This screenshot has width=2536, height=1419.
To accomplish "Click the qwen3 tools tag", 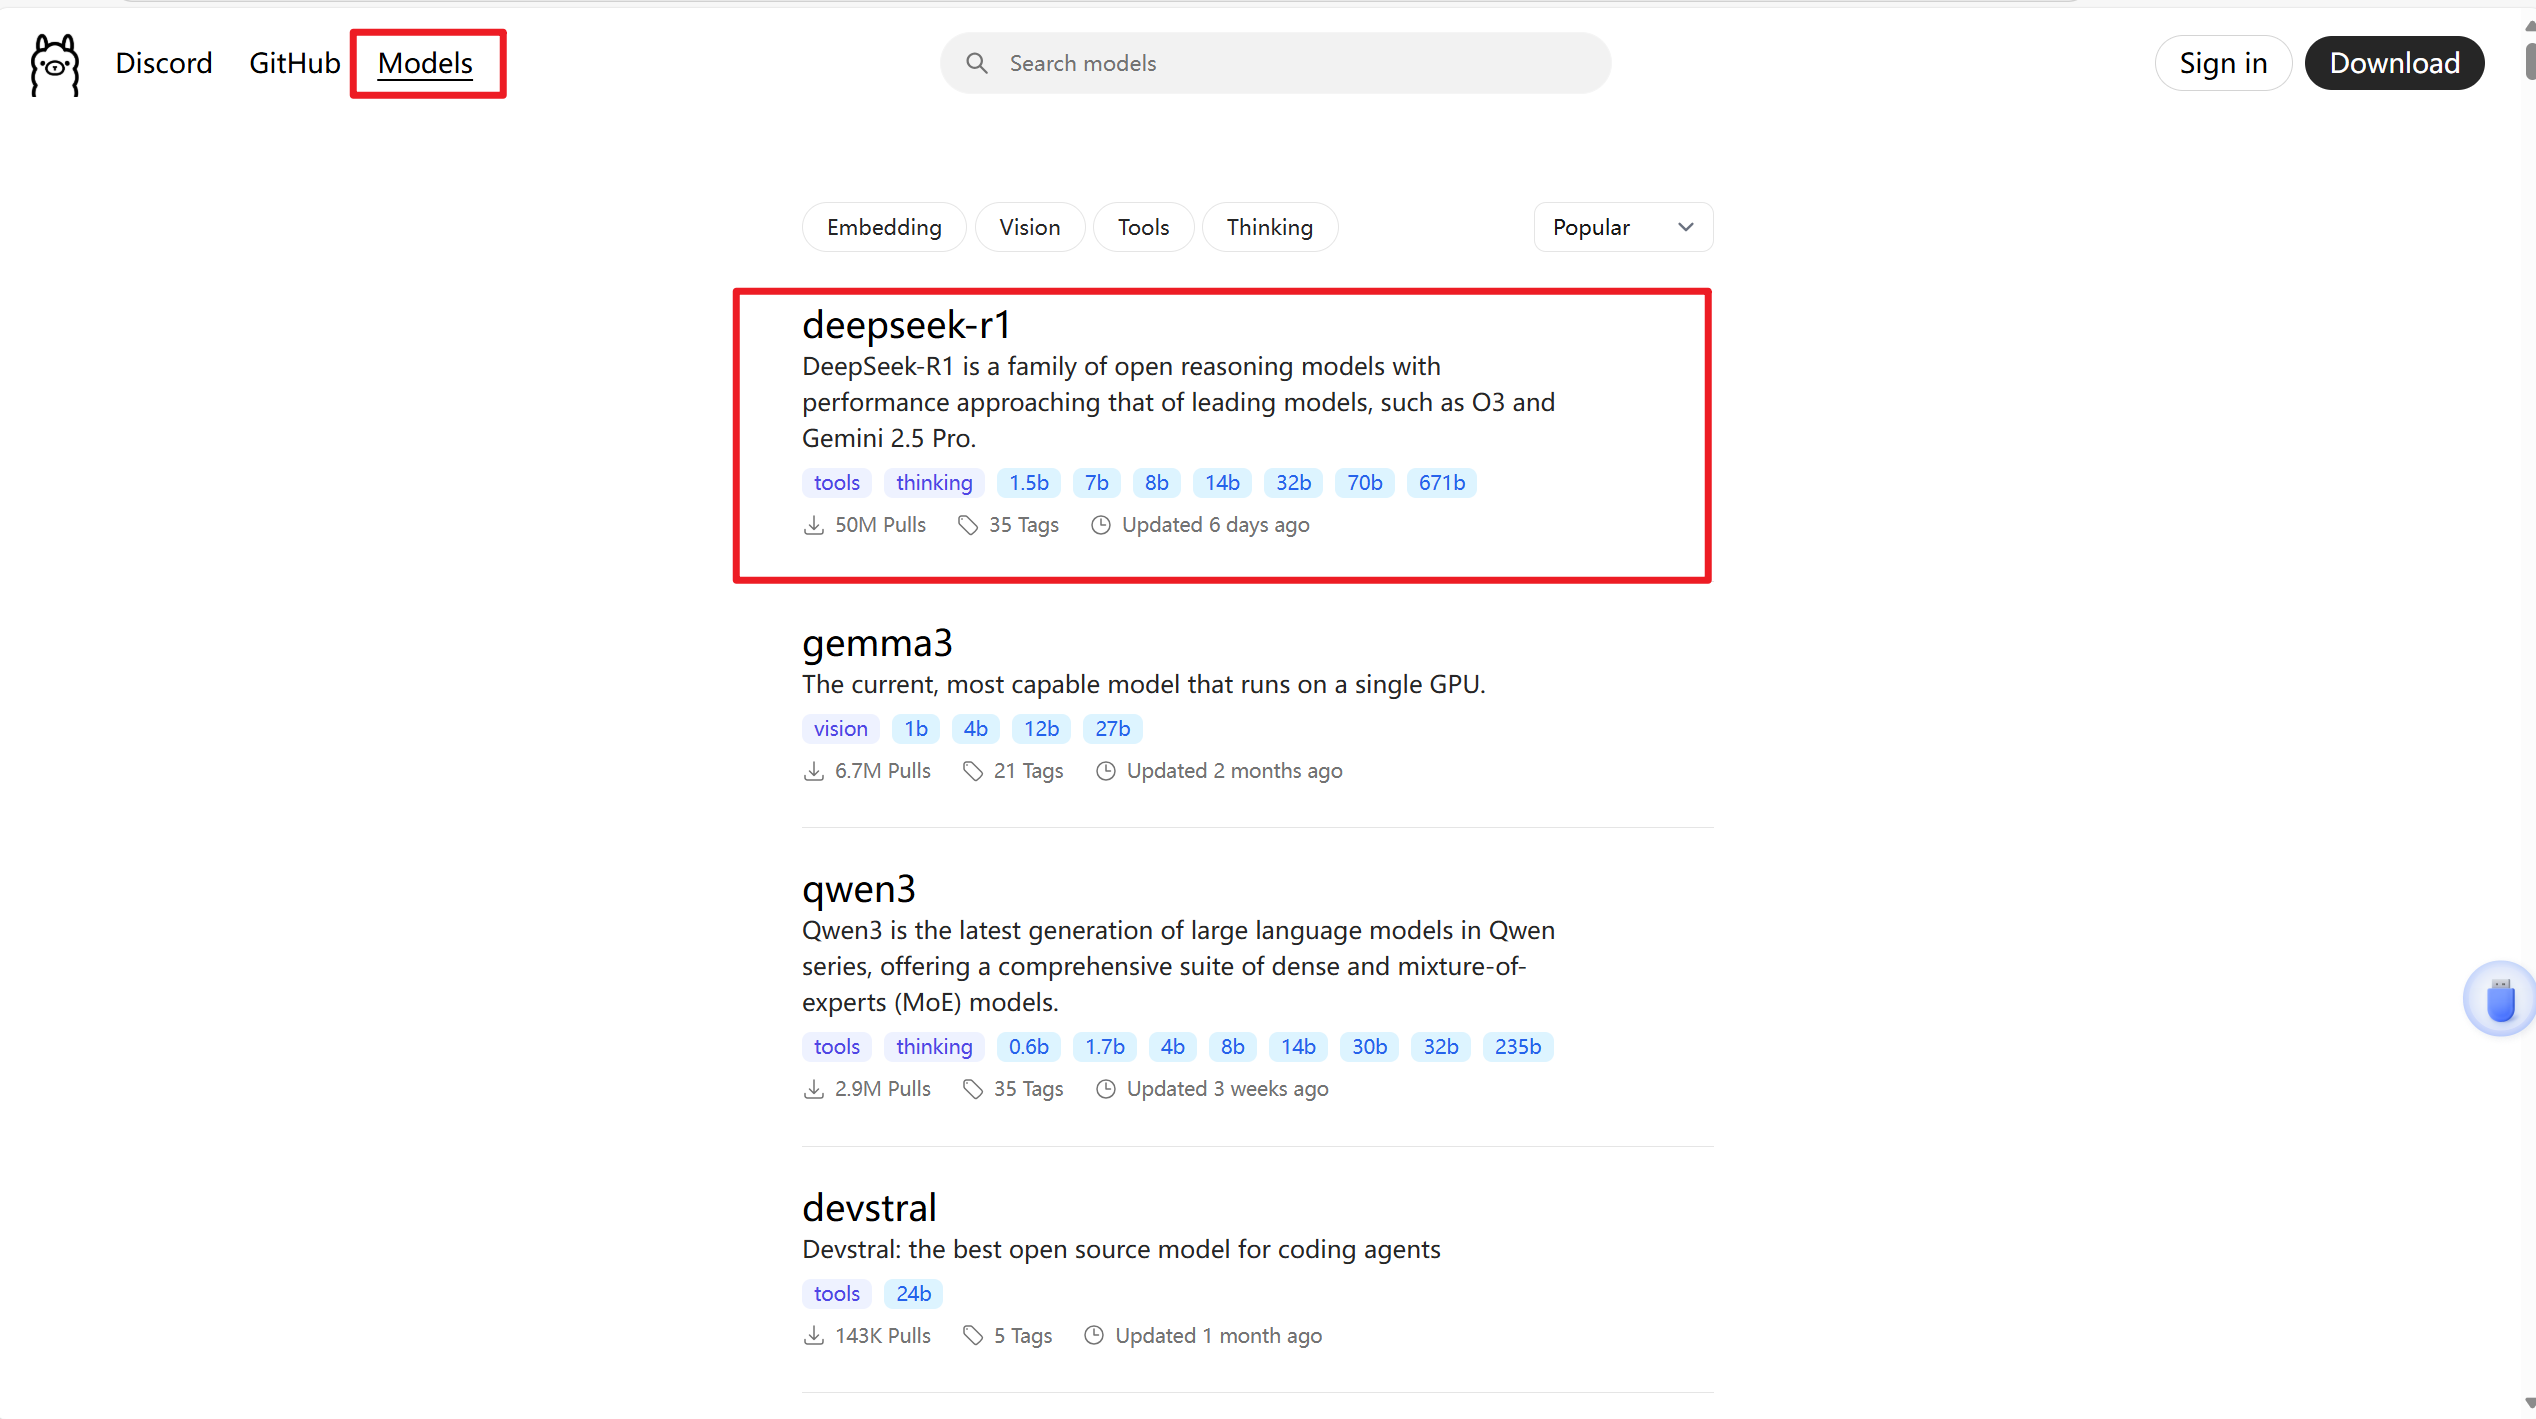I will [x=837, y=1047].
